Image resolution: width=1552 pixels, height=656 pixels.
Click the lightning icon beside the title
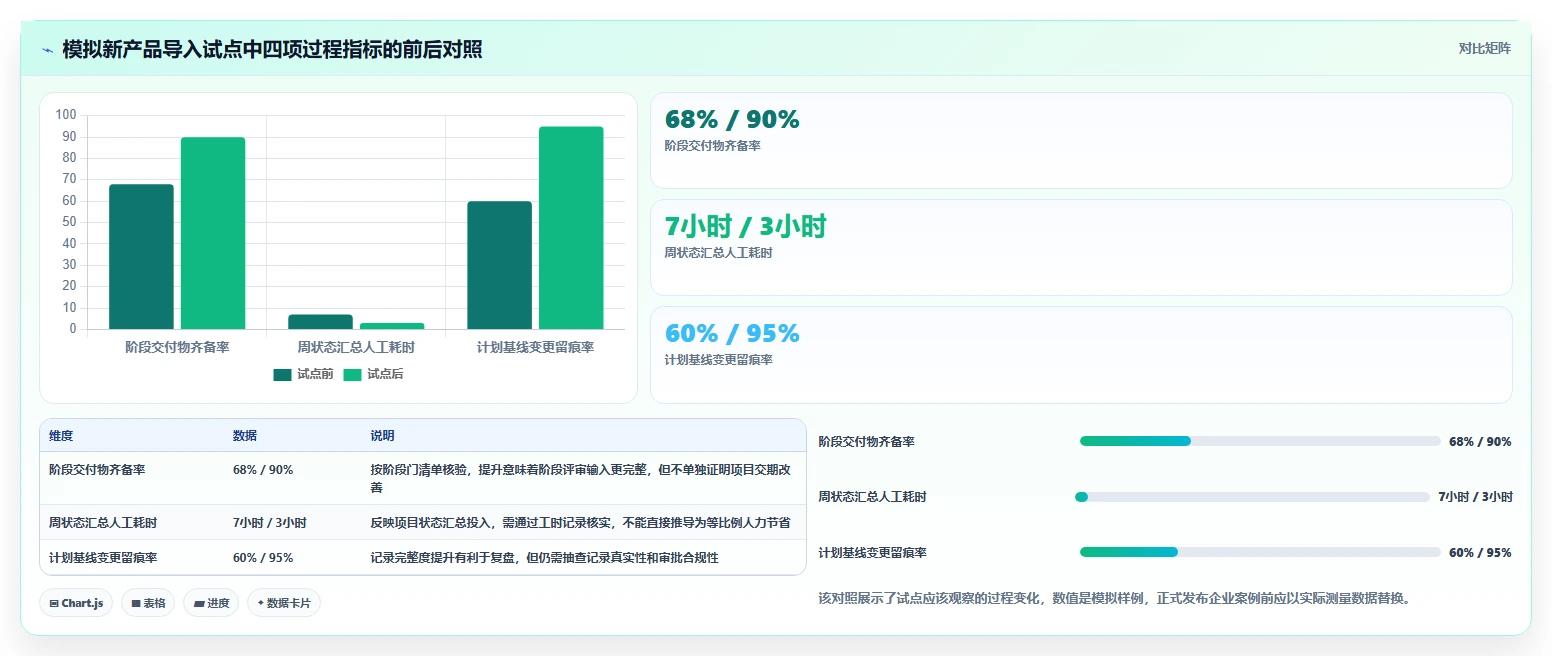pyautogui.click(x=47, y=49)
